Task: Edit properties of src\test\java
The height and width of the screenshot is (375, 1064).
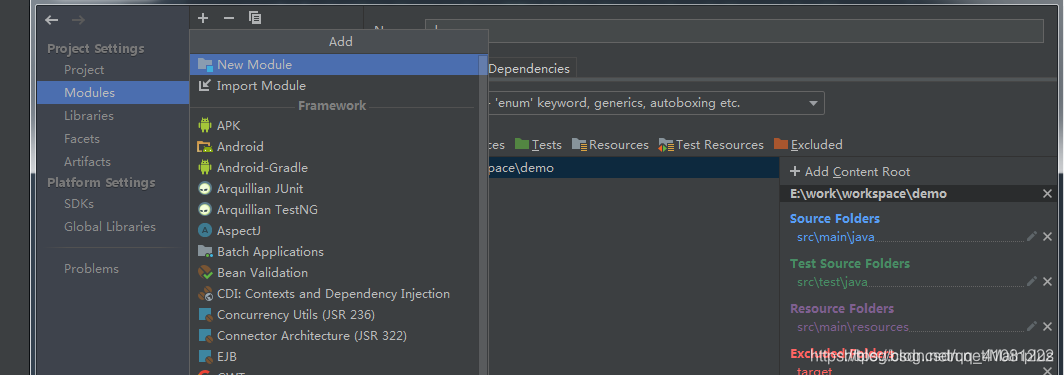Action: tap(1032, 281)
